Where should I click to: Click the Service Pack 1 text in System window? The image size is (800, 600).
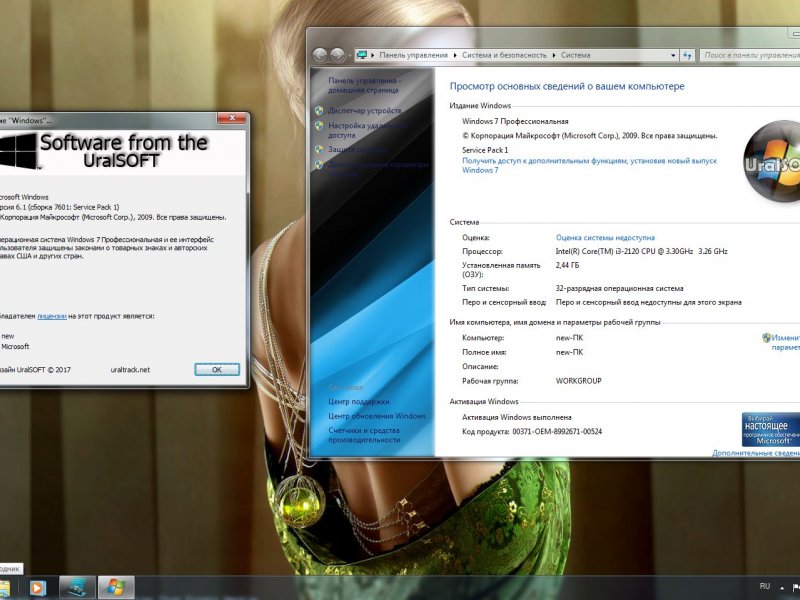tap(485, 150)
